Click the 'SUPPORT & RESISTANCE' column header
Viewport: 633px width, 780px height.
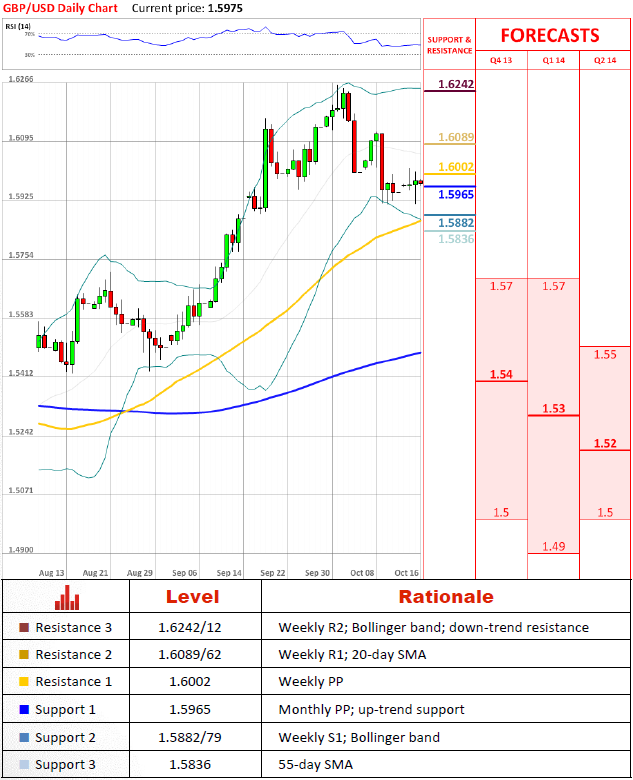[x=449, y=45]
